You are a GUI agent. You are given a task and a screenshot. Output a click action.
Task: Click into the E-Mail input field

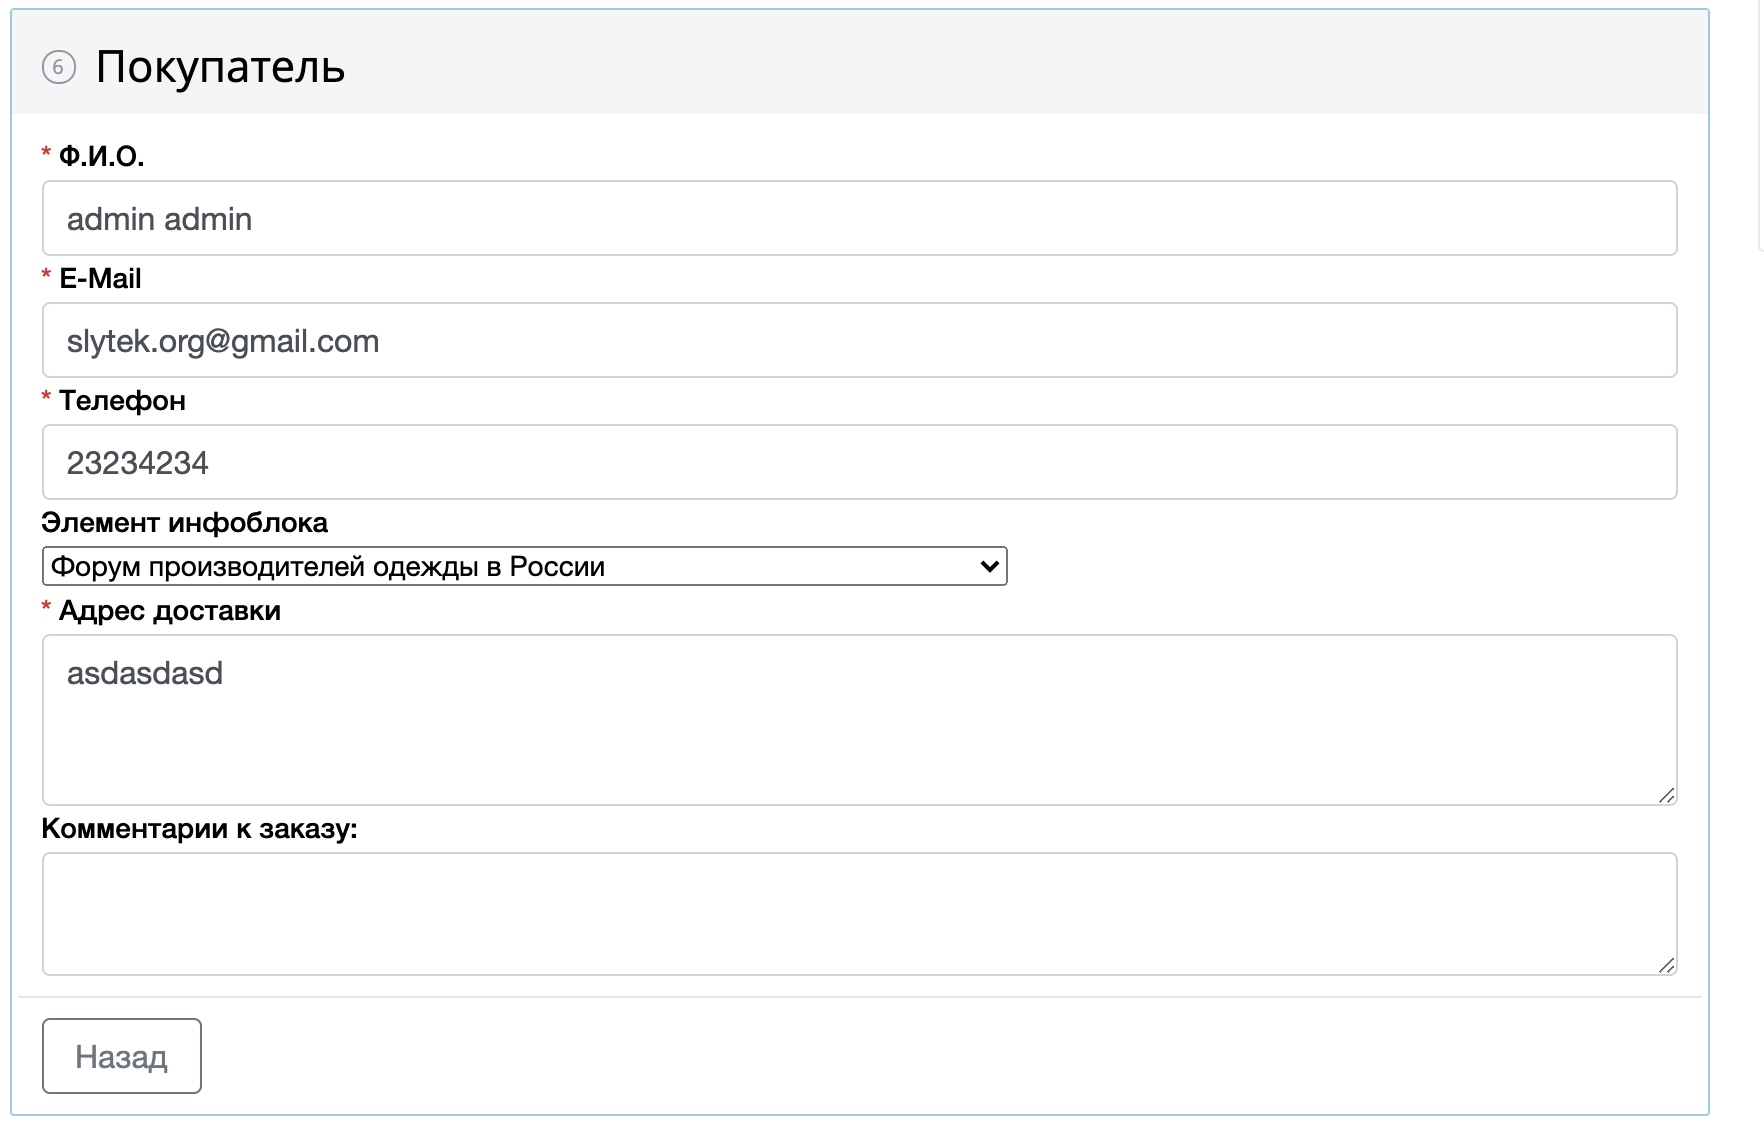(x=858, y=340)
